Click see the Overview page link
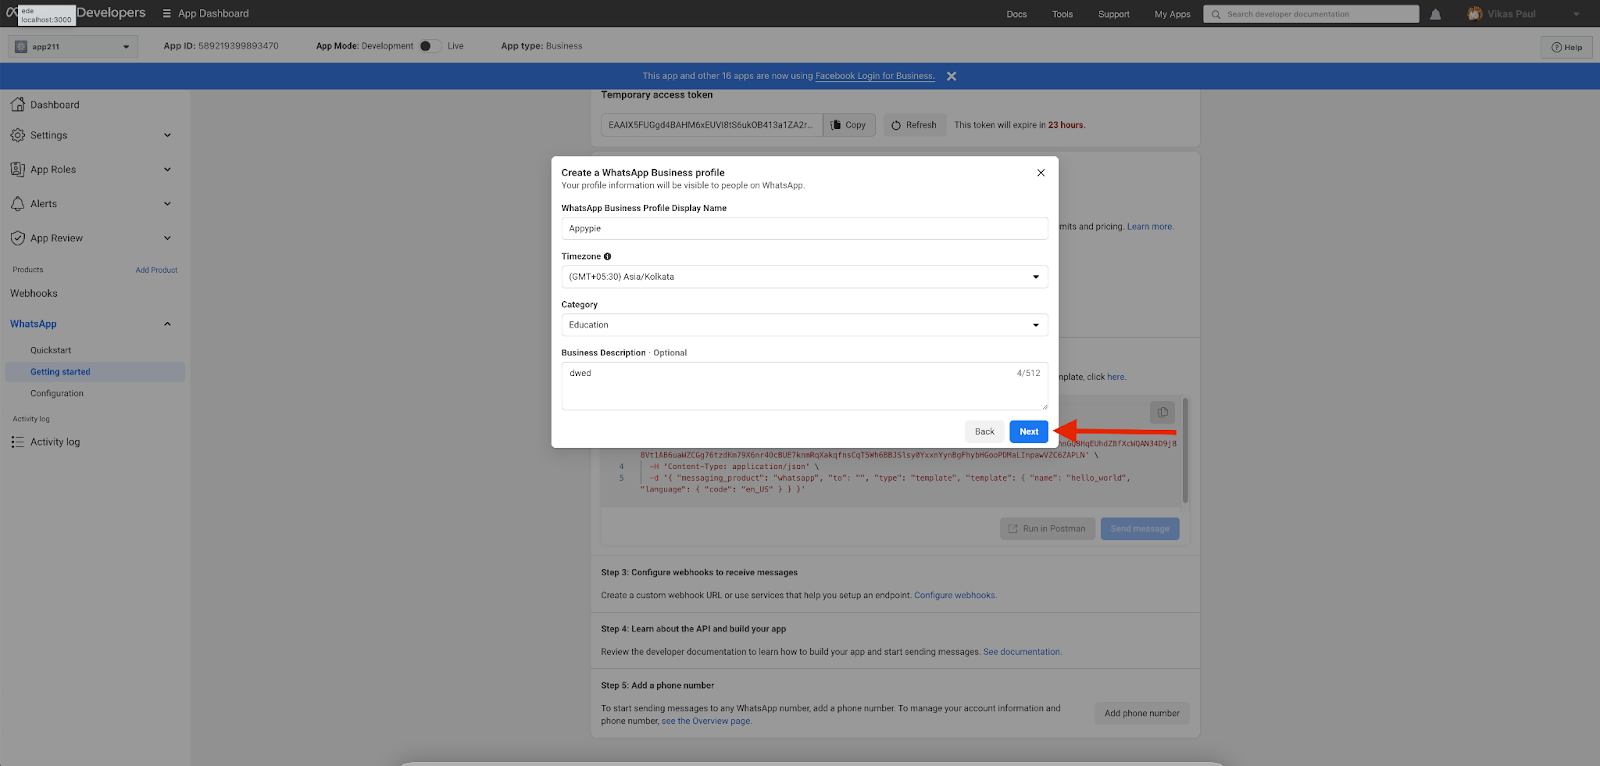 [705, 721]
